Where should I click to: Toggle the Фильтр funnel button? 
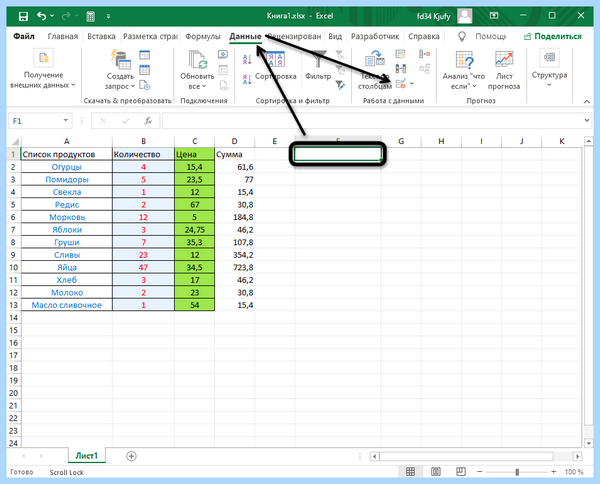tap(318, 66)
